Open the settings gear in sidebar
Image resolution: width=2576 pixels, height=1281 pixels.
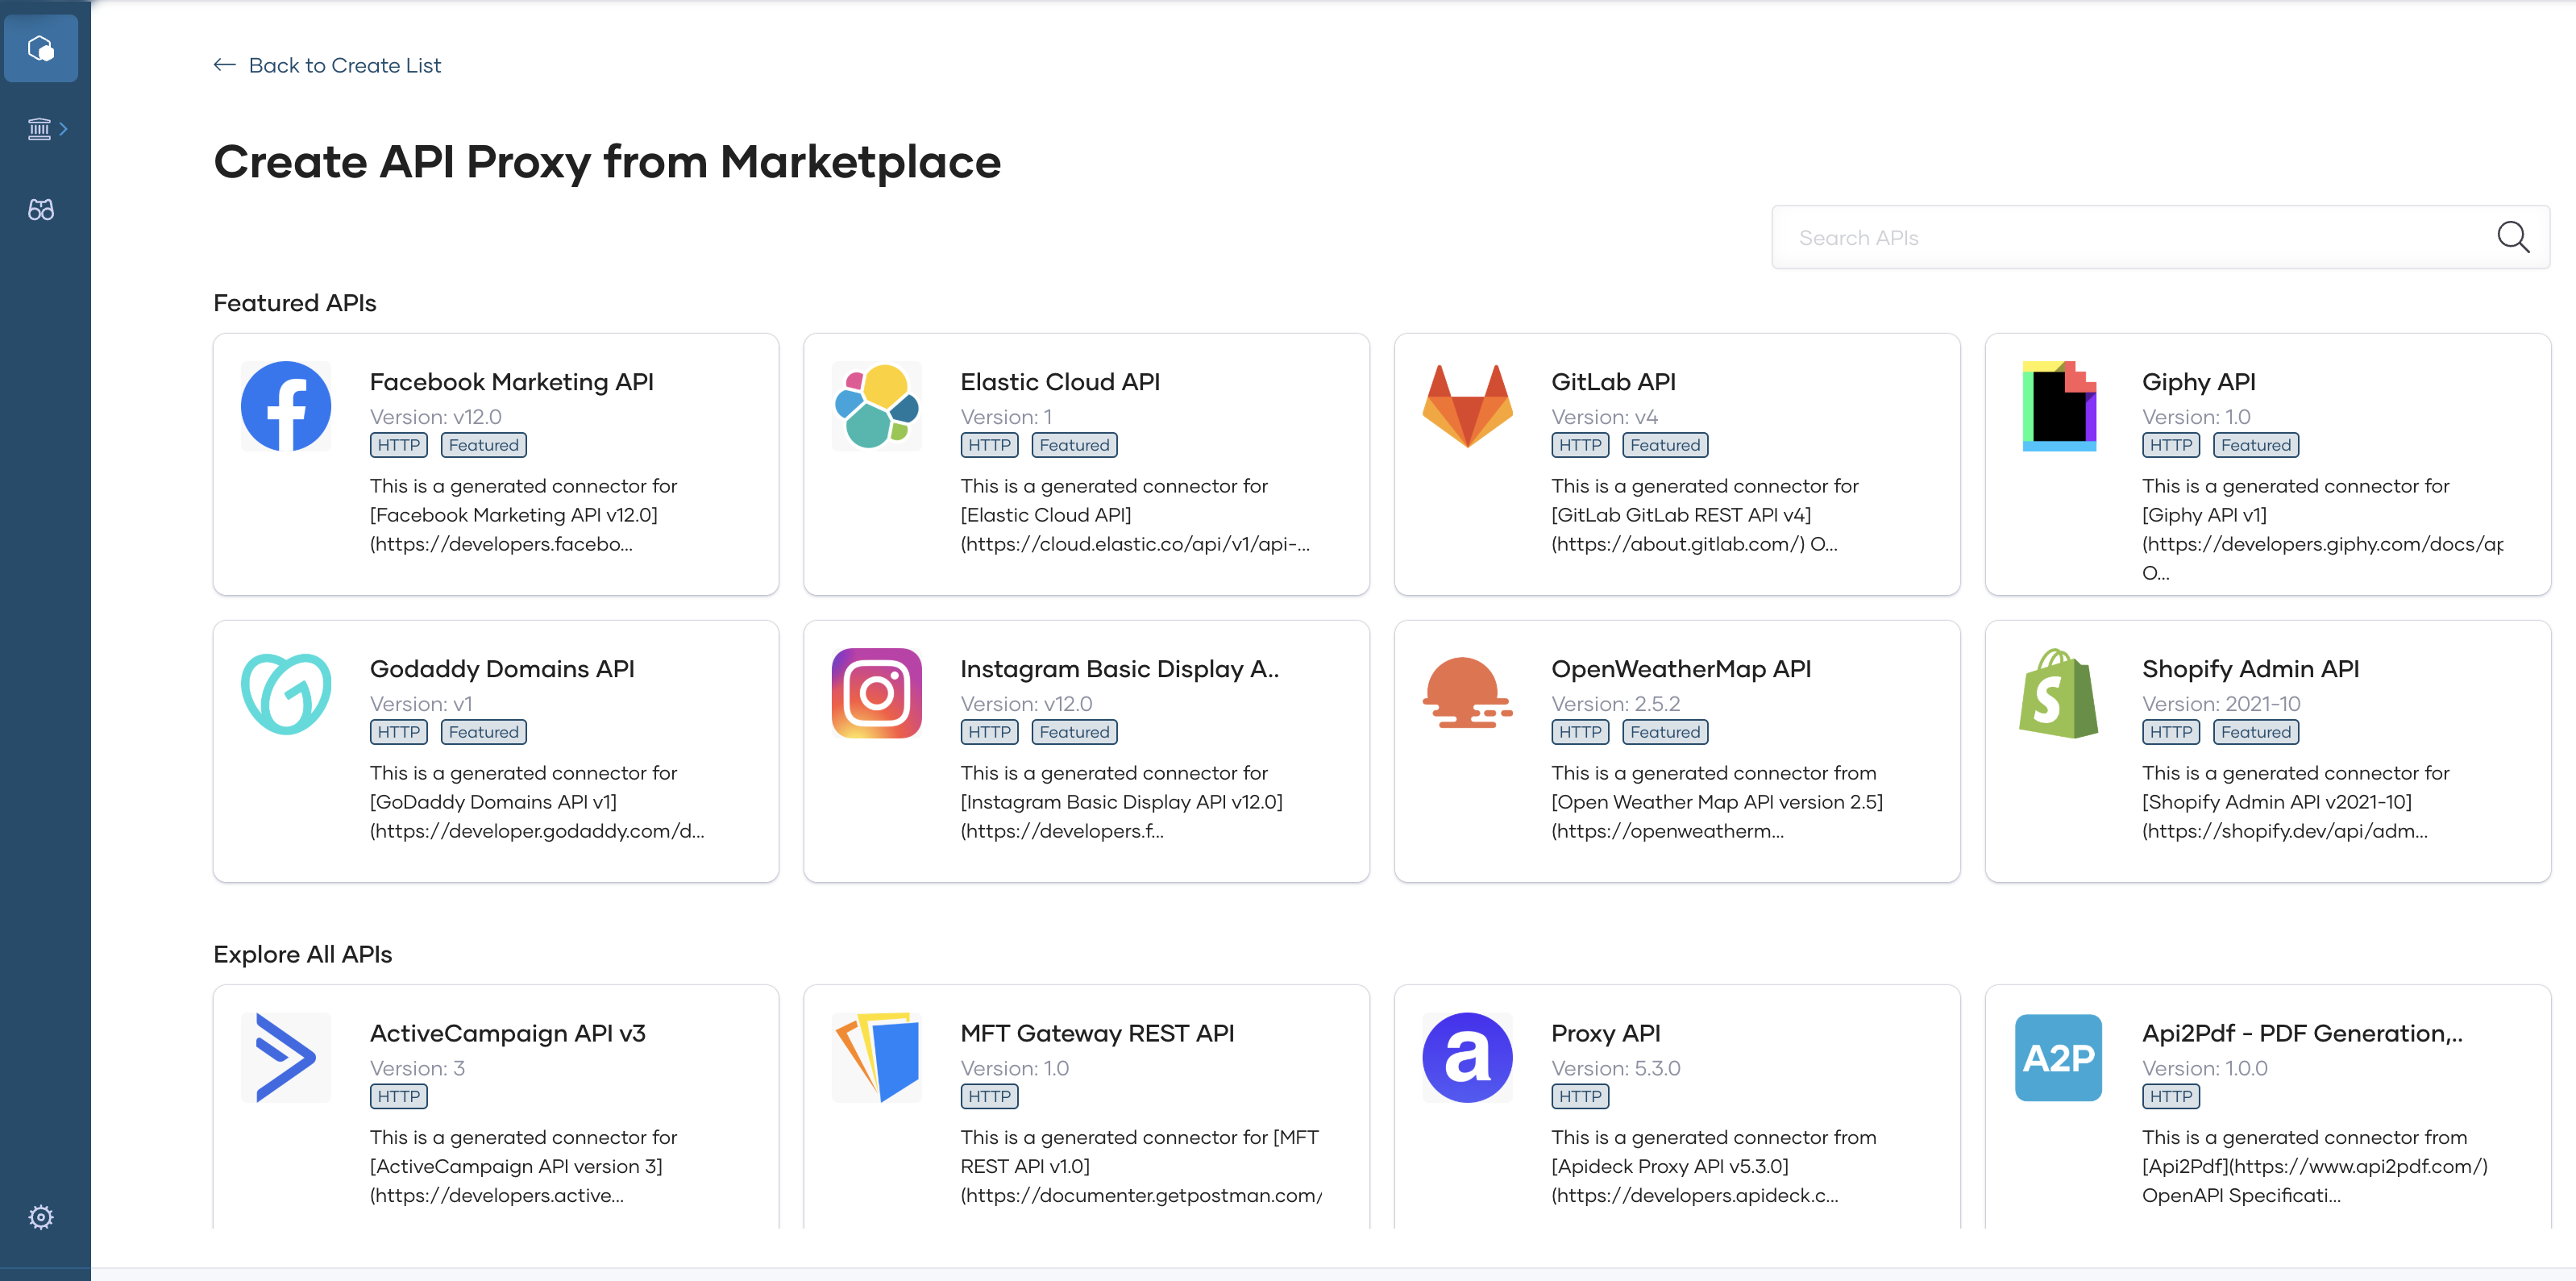pos(41,1217)
